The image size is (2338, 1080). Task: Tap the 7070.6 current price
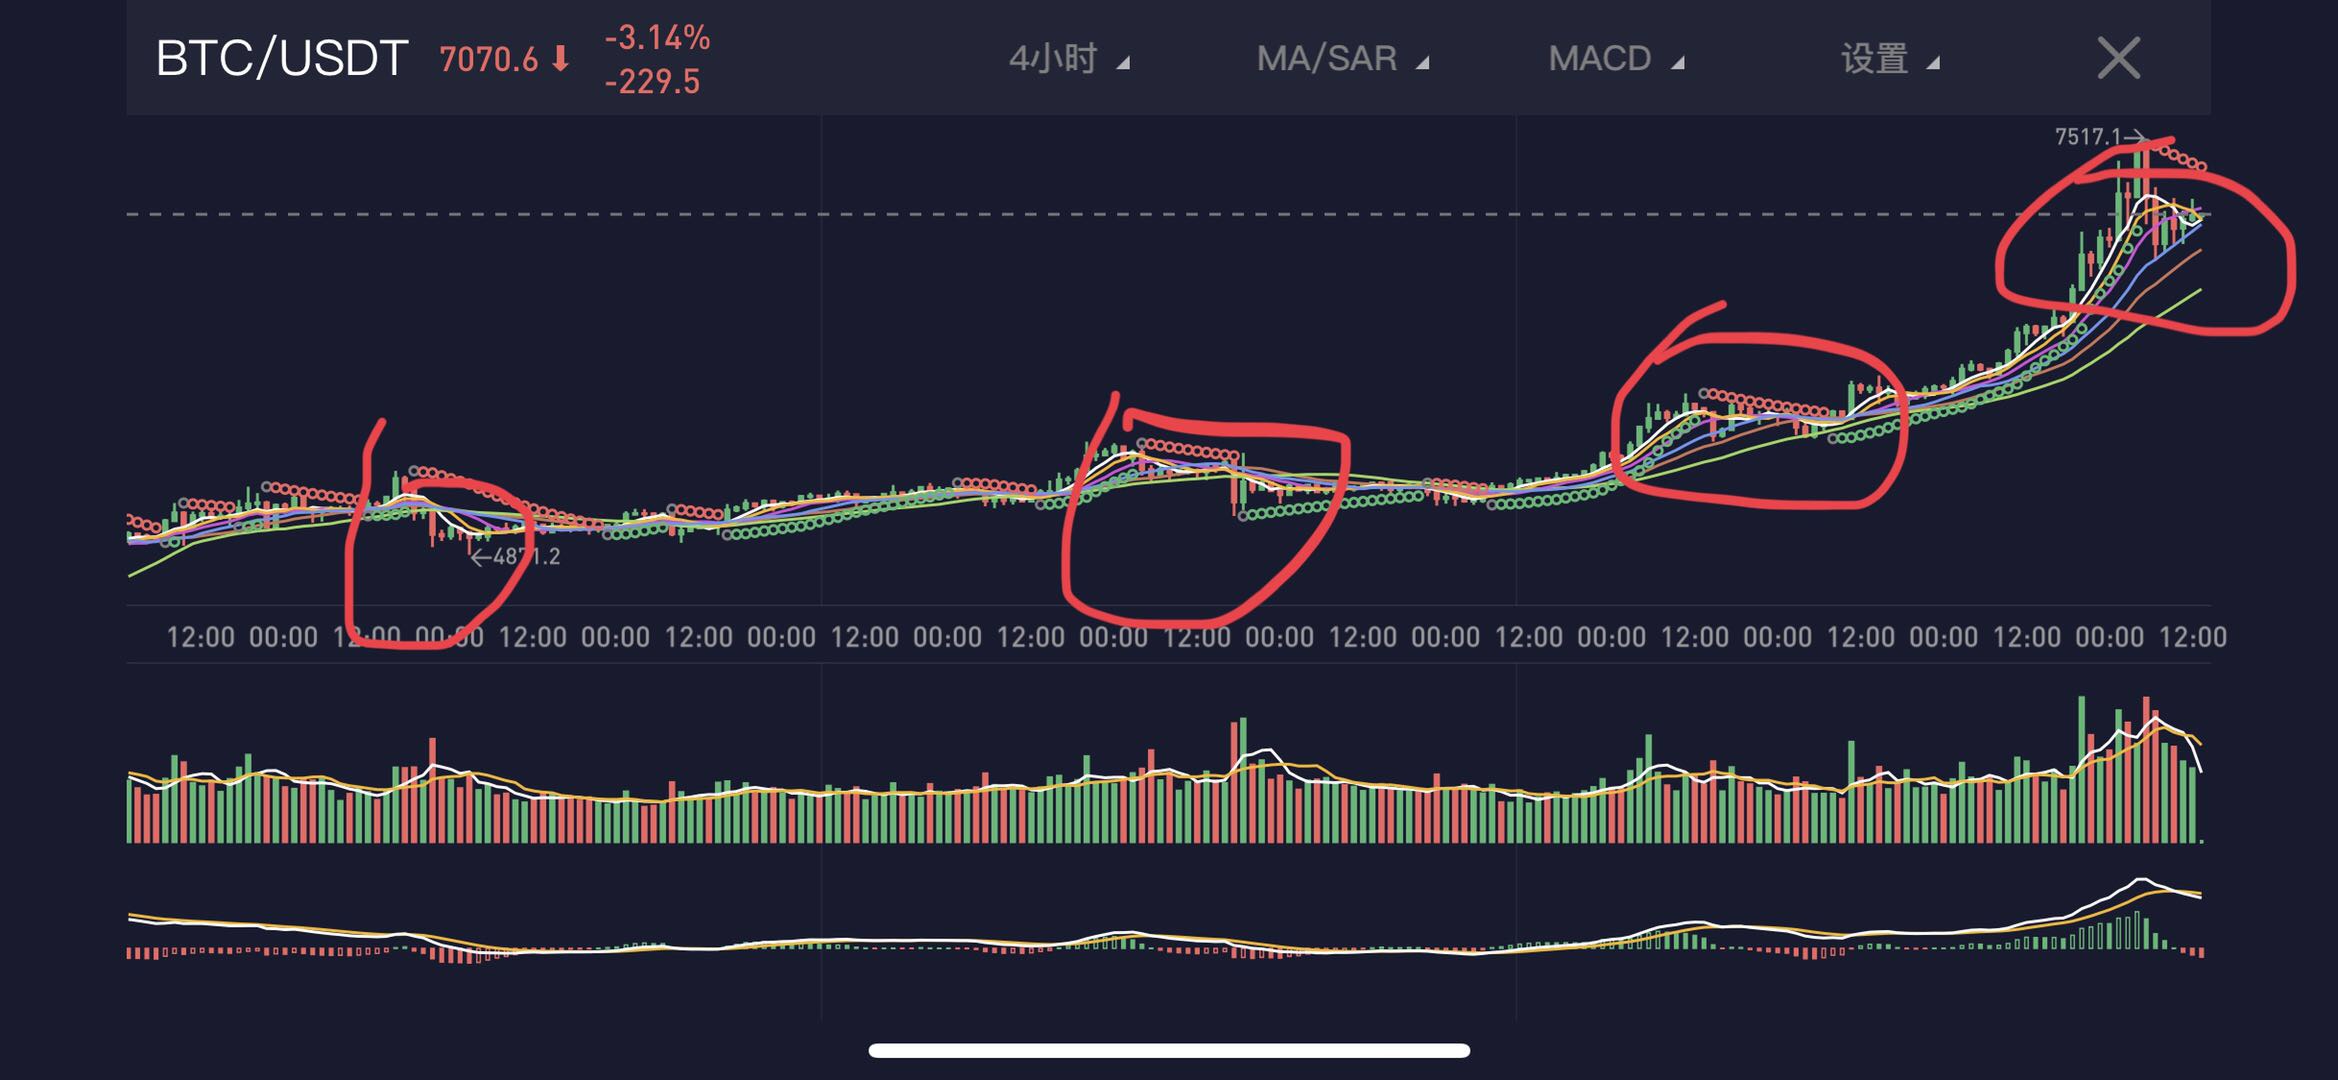tap(489, 60)
